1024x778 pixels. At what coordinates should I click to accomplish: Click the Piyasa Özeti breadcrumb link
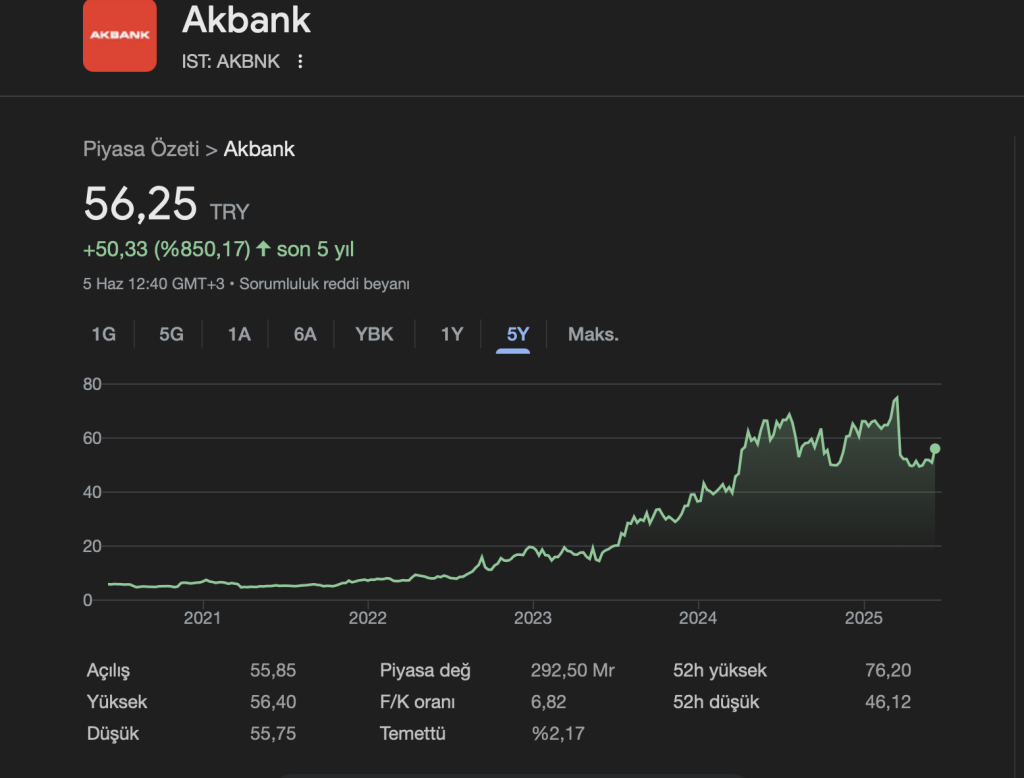(x=141, y=150)
